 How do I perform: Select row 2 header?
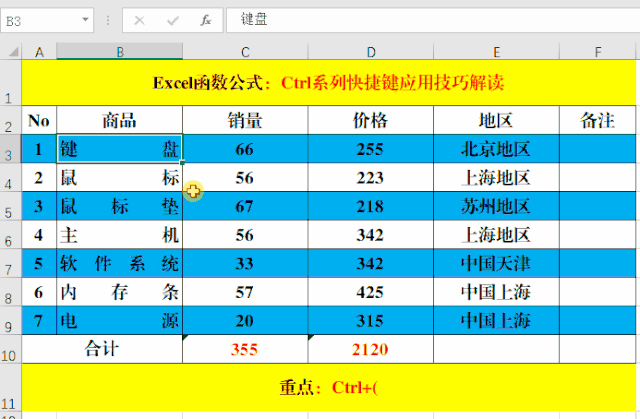[11, 120]
